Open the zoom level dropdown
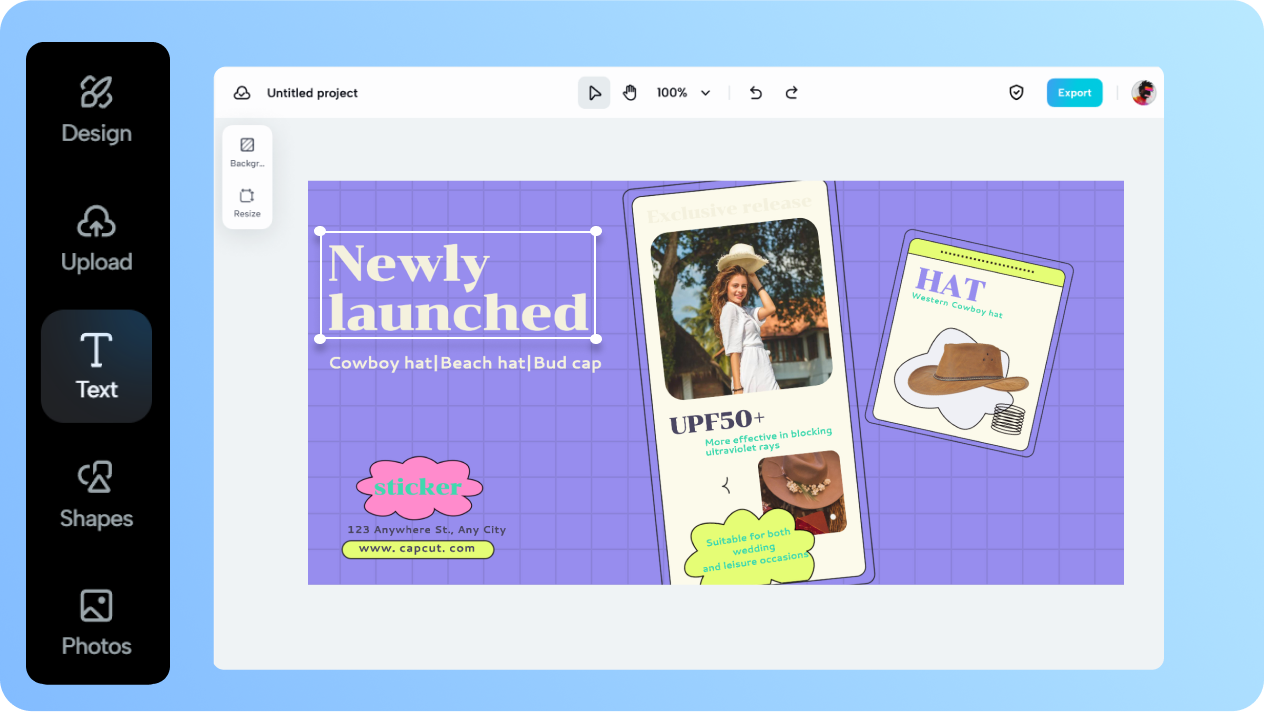 point(681,92)
